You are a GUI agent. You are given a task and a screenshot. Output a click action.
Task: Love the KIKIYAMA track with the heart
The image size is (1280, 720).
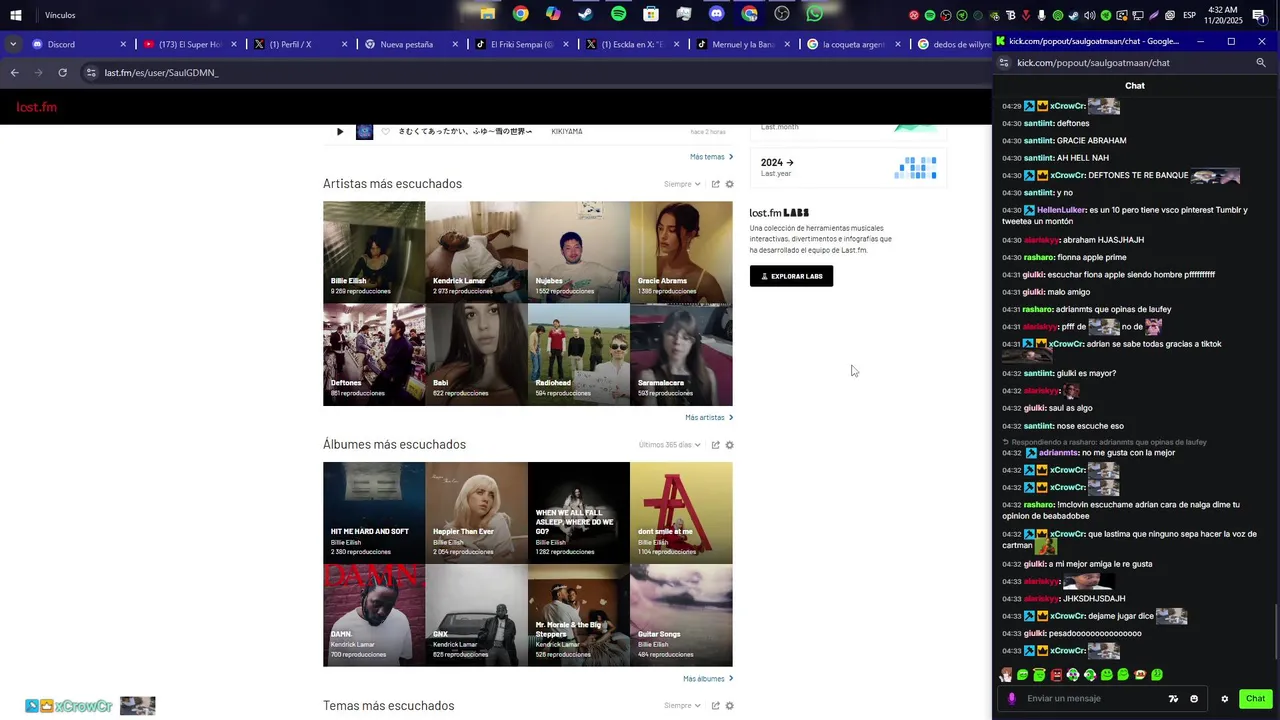[x=385, y=132]
